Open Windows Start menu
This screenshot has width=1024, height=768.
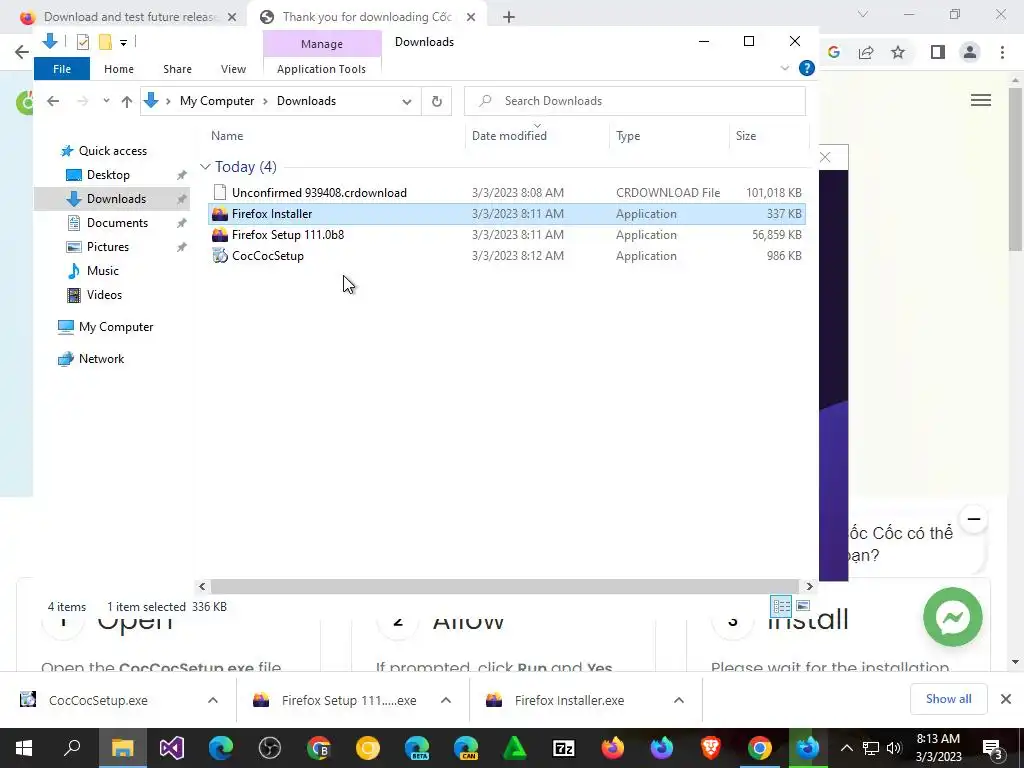(24, 748)
